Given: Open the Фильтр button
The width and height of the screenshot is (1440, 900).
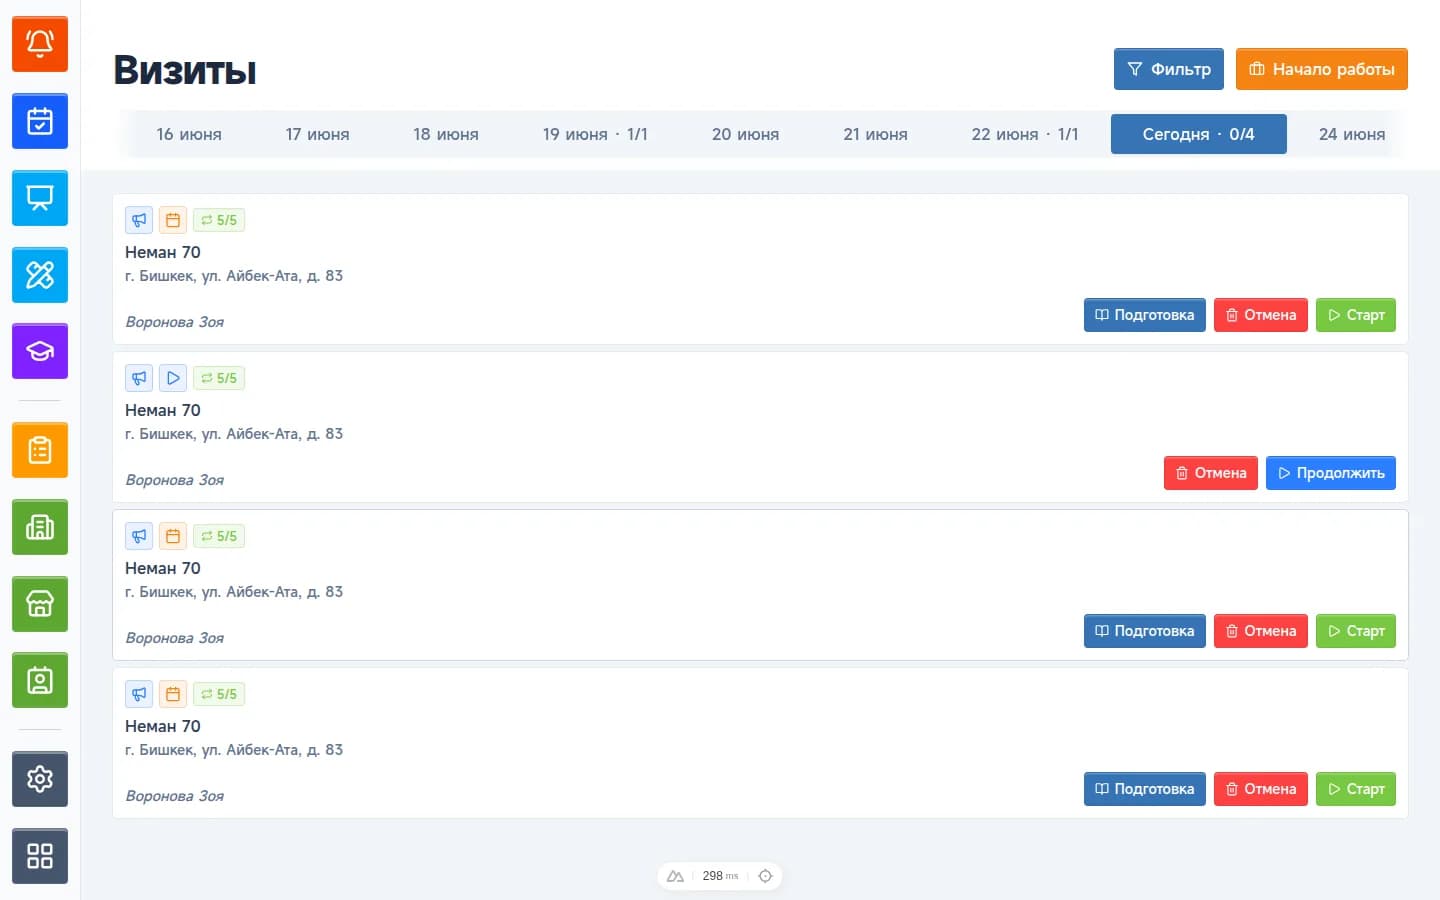Looking at the screenshot, I should (1169, 69).
